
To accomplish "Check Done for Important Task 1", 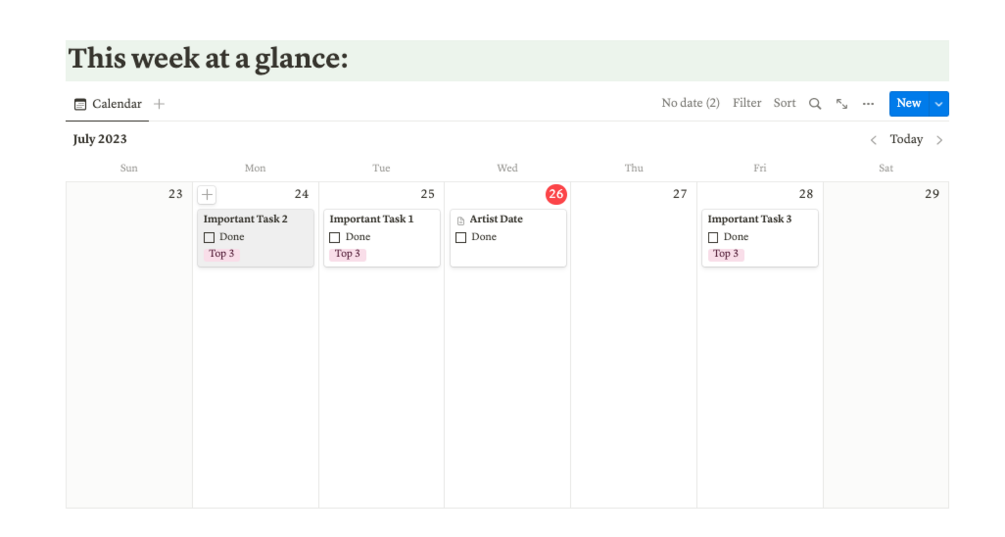I will 335,238.
